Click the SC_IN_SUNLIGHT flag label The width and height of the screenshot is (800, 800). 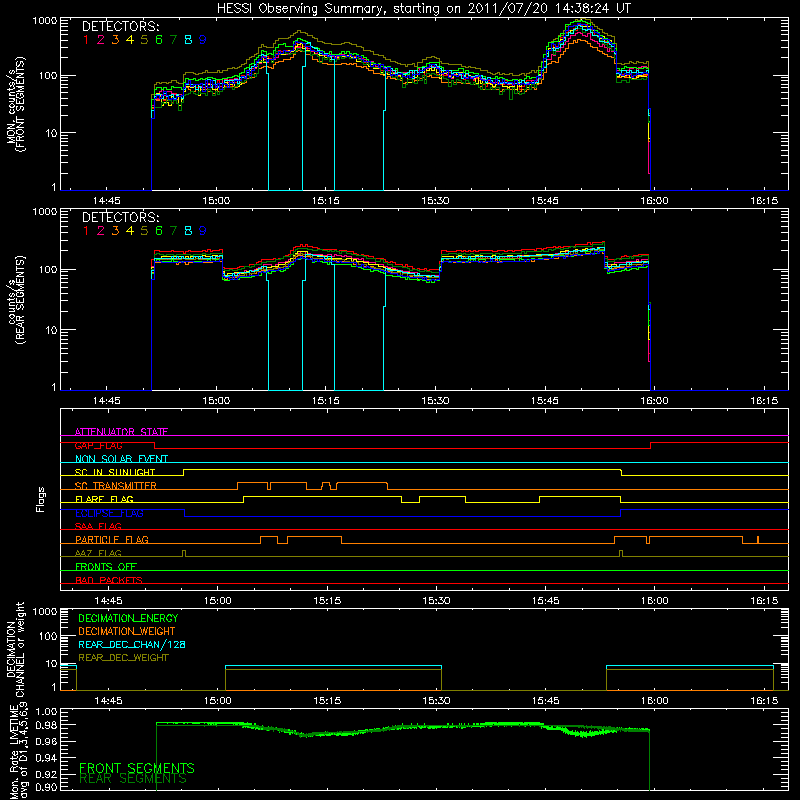(115, 472)
